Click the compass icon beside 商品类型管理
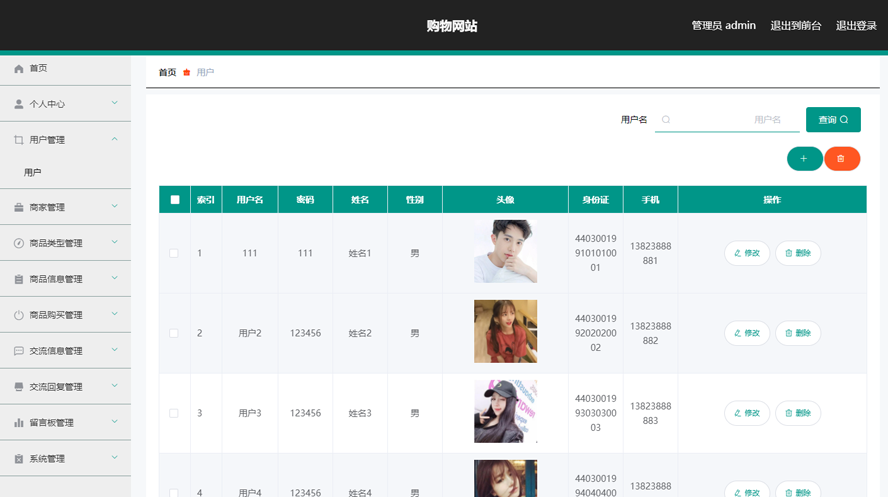 point(19,243)
